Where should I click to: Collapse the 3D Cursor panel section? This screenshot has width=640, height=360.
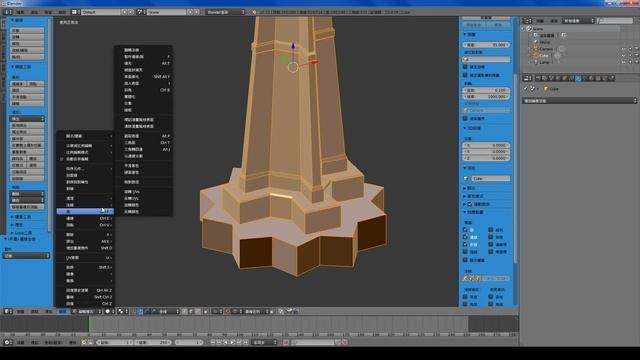pyautogui.click(x=473, y=128)
